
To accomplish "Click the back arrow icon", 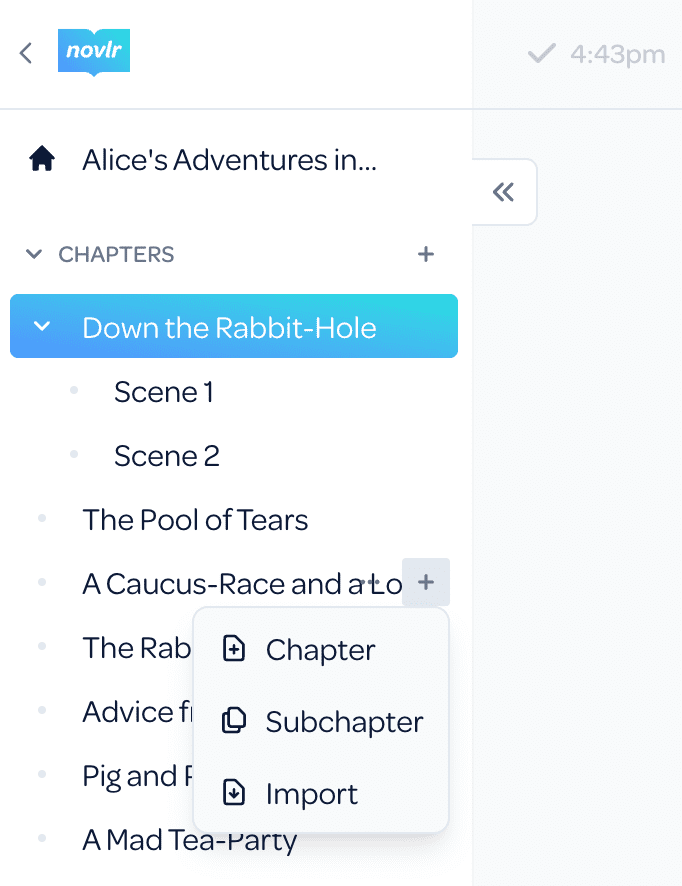I will click(x=25, y=53).
